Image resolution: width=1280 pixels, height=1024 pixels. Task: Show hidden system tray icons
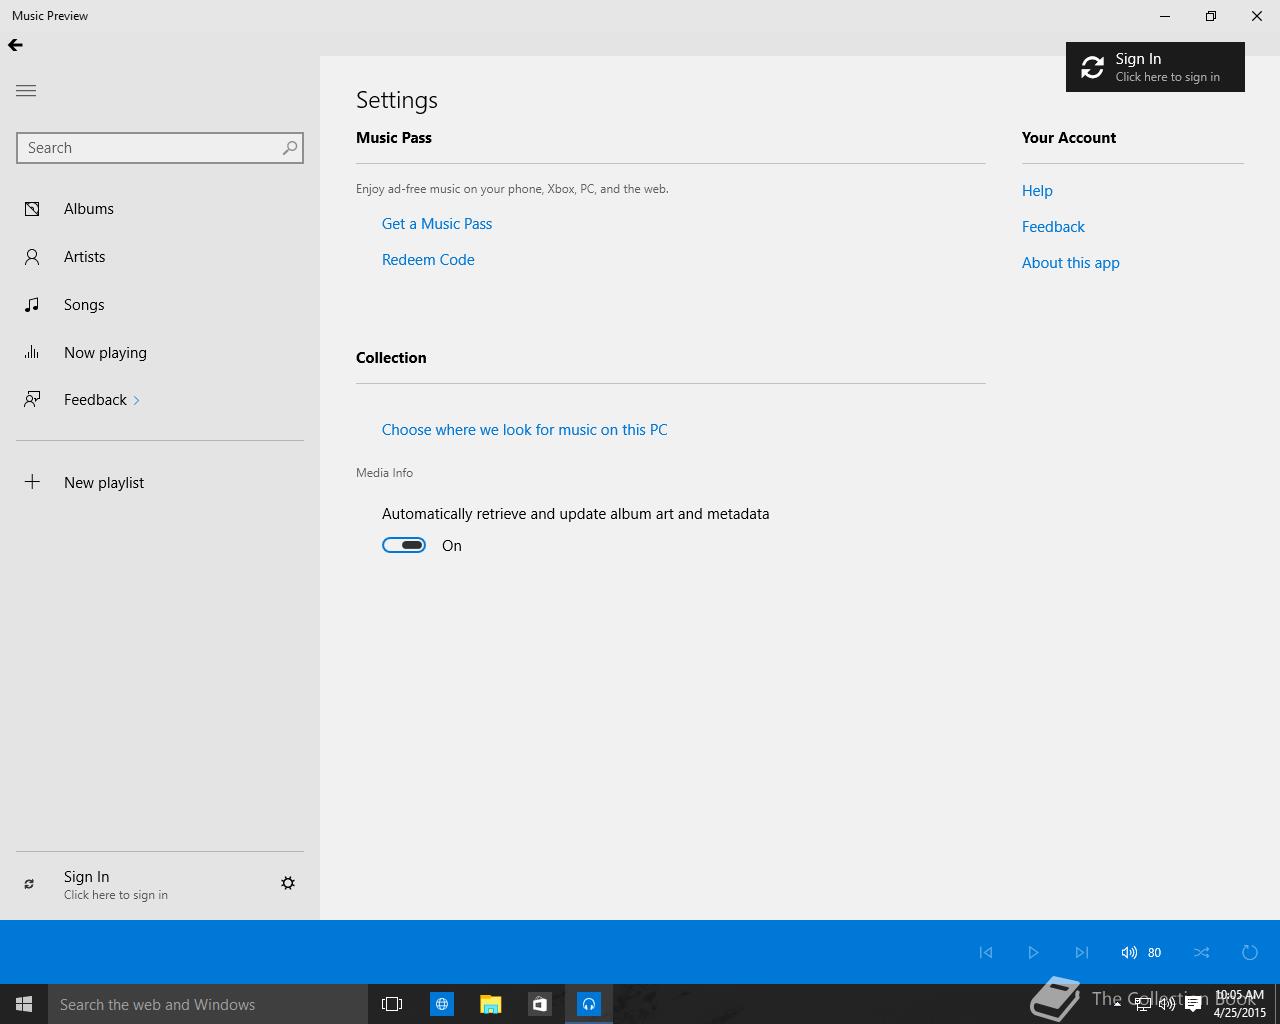pos(1117,1004)
